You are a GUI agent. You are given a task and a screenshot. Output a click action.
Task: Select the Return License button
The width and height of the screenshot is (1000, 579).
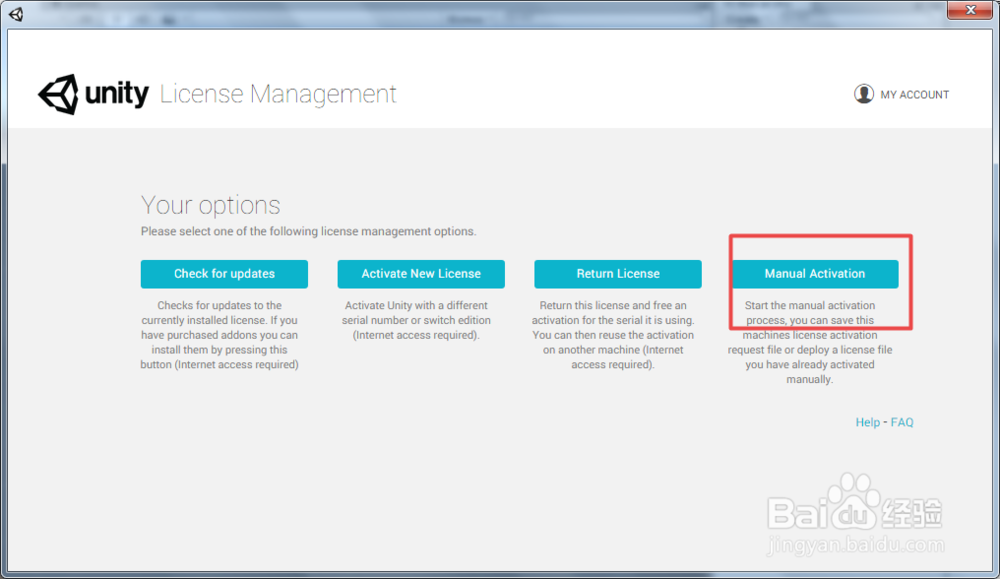pyautogui.click(x=618, y=274)
